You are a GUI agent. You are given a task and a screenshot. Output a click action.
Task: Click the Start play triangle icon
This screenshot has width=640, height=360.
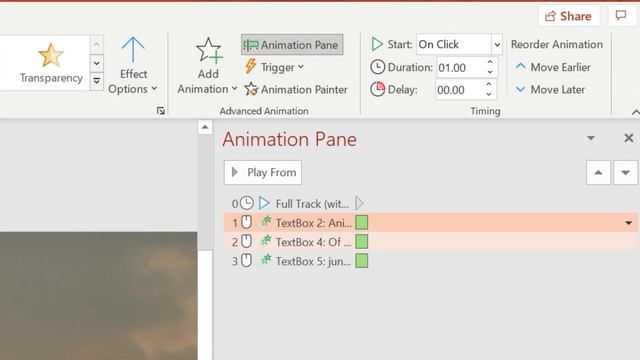(x=377, y=44)
